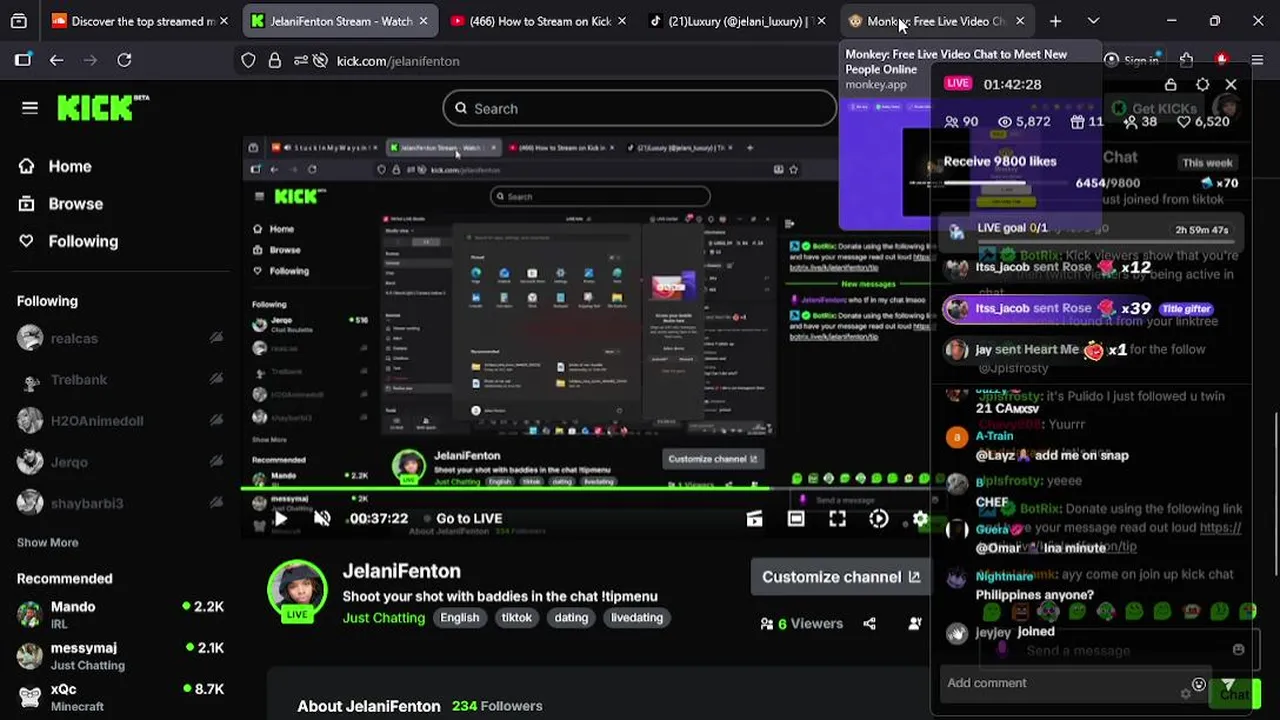Click the stream progress seek bar
Screen dimensions: 1280x720
coord(587,489)
